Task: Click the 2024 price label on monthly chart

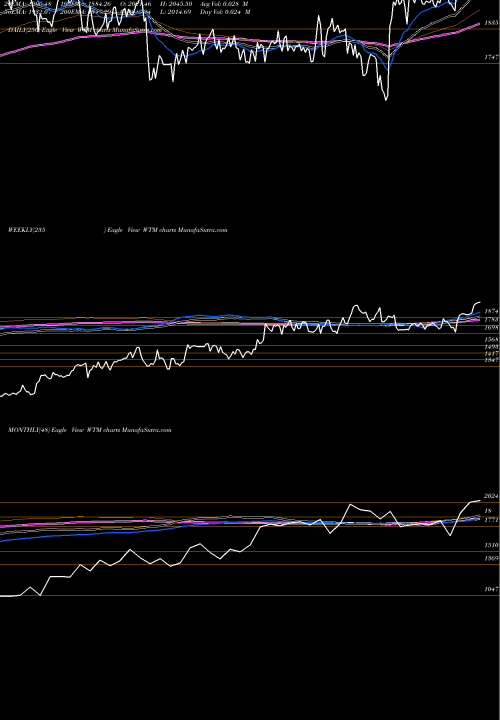Action: (491, 496)
